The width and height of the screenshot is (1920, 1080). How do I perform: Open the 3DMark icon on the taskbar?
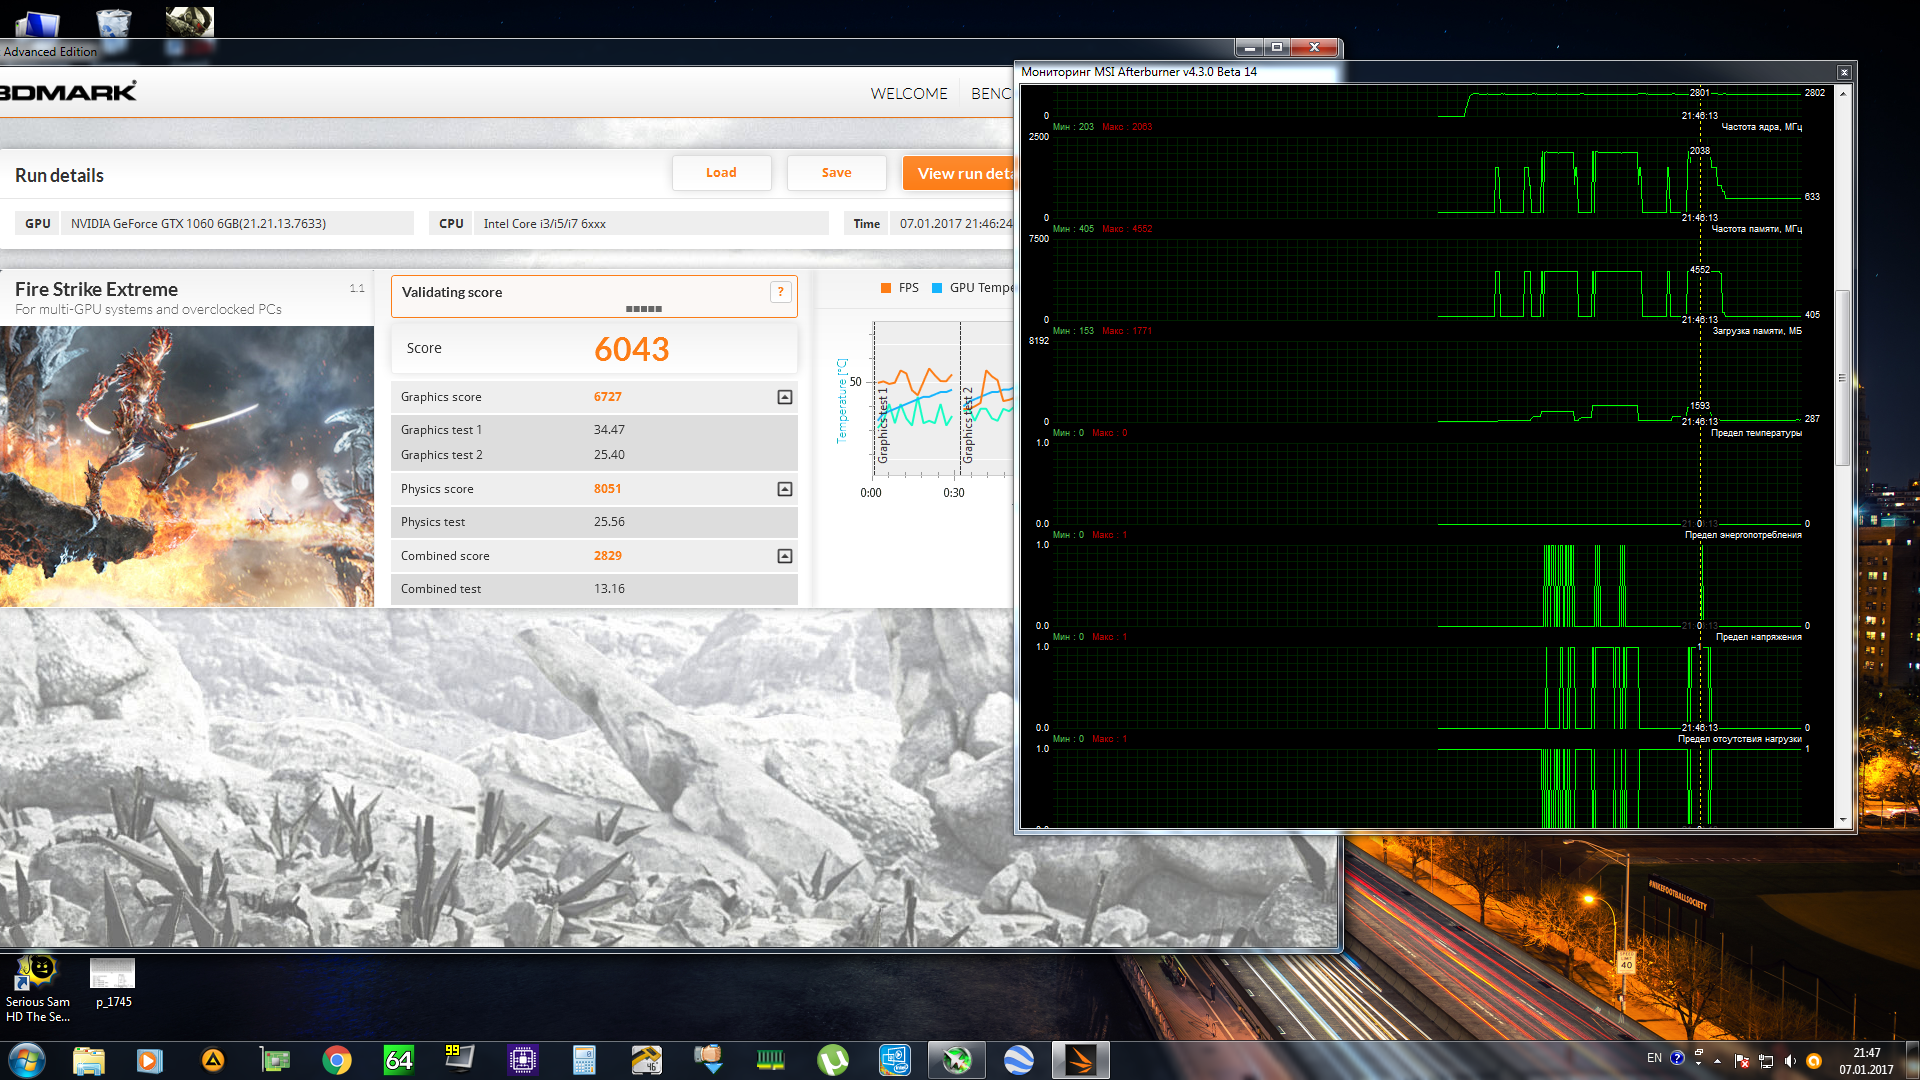click(x=1080, y=1060)
